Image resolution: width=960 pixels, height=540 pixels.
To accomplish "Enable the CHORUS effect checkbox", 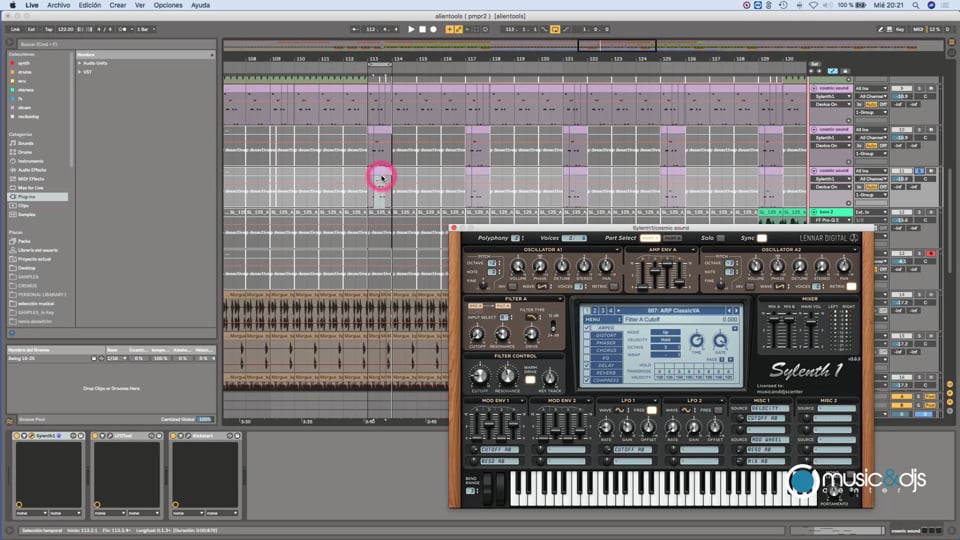I will [x=588, y=350].
